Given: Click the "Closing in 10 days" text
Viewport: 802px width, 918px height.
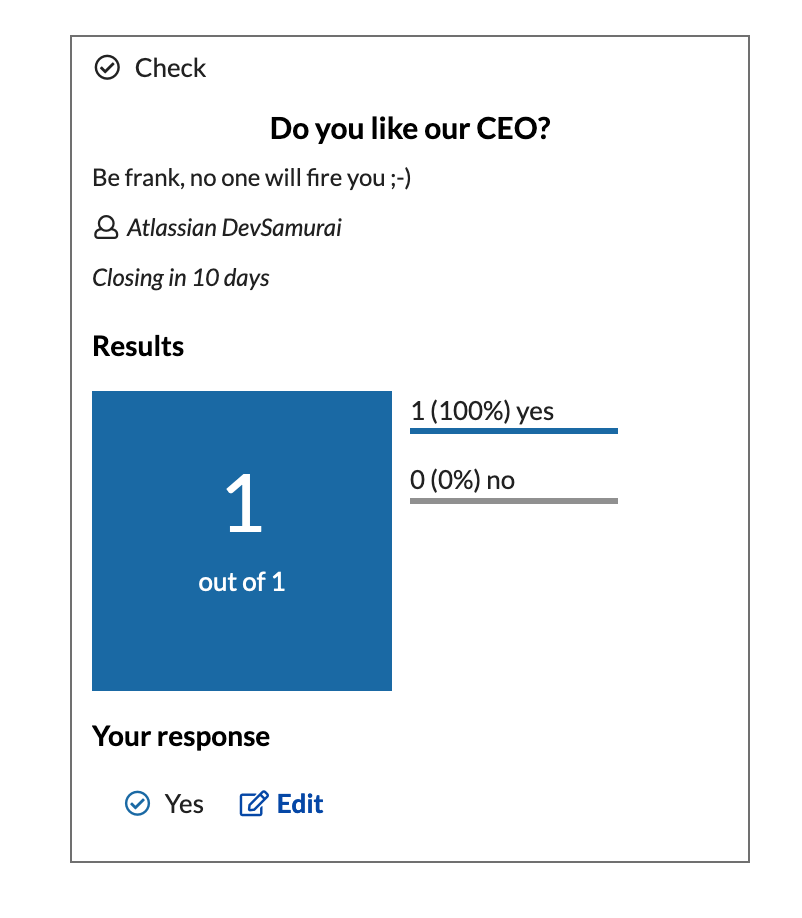Looking at the screenshot, I should (181, 278).
